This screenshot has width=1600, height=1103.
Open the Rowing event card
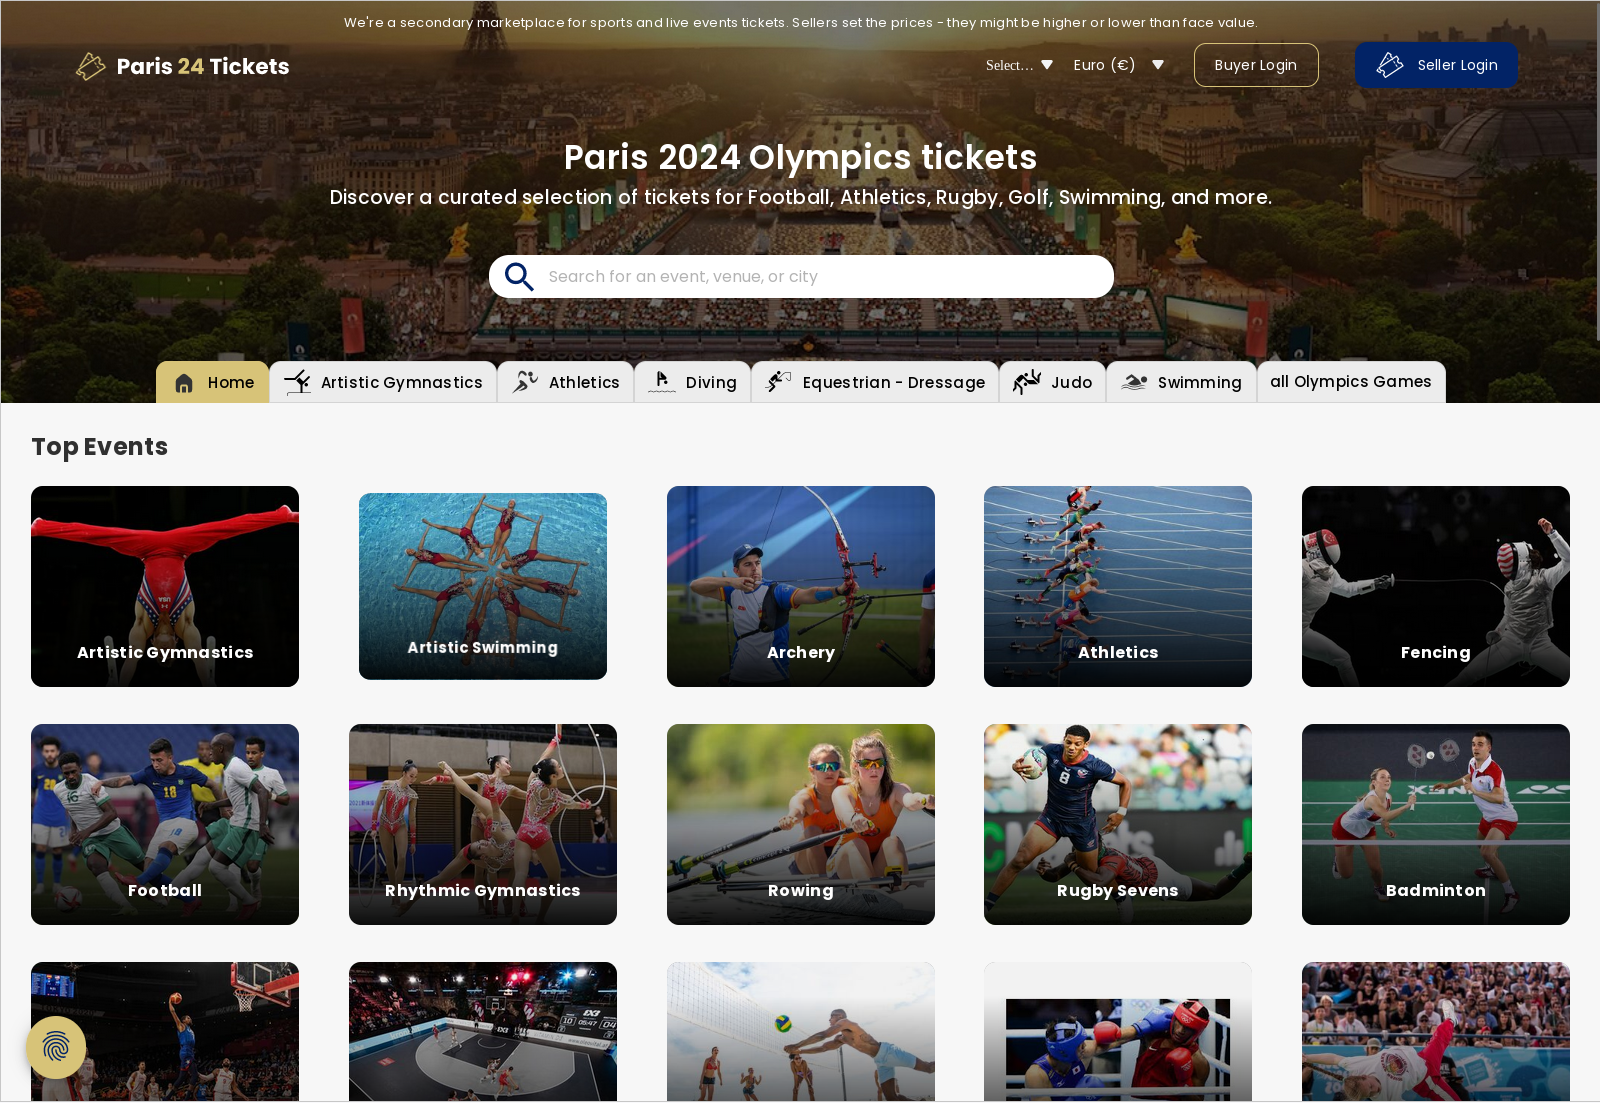801,824
